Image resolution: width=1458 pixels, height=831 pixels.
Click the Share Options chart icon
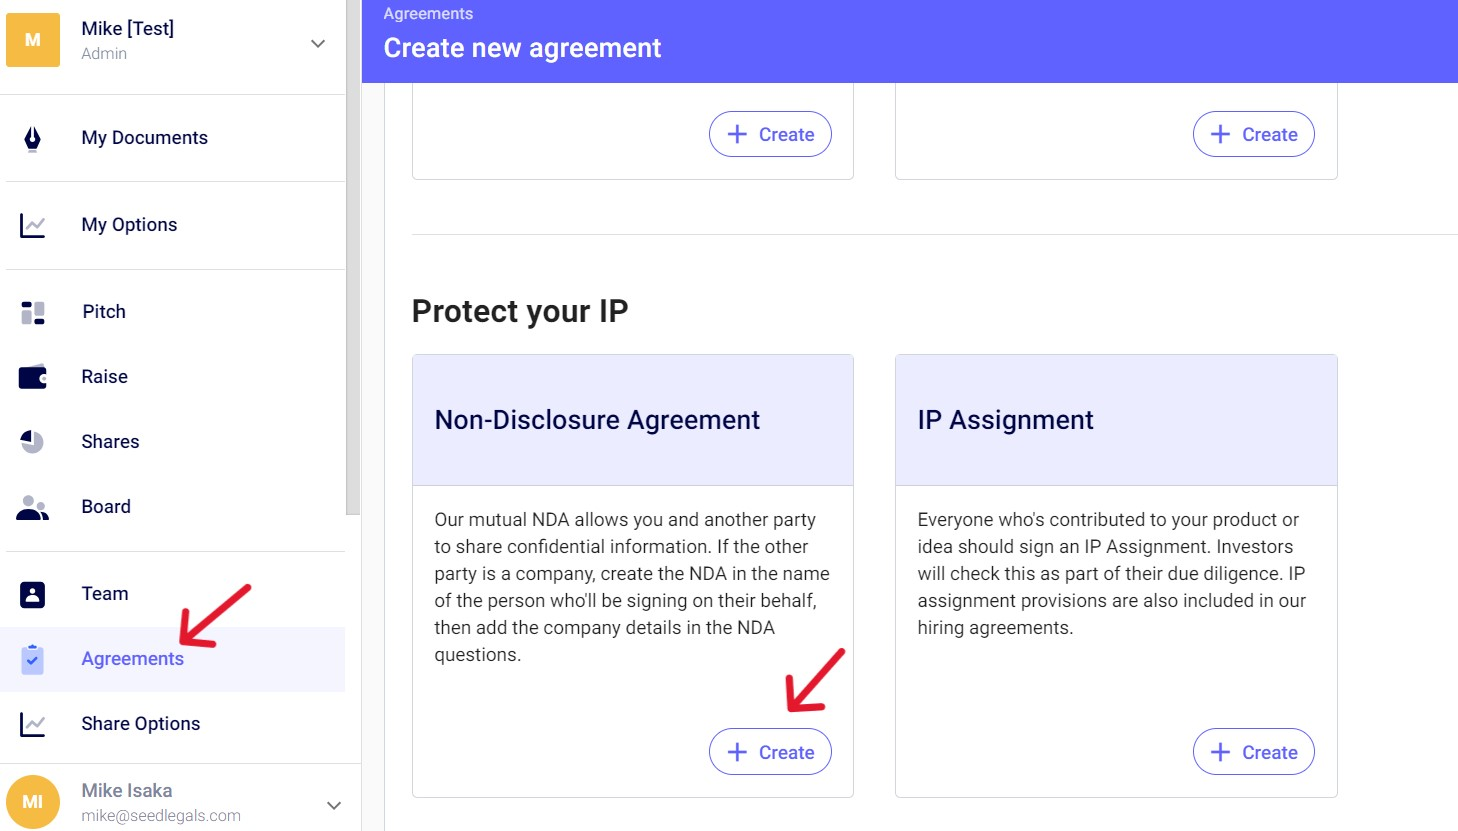coord(33,724)
